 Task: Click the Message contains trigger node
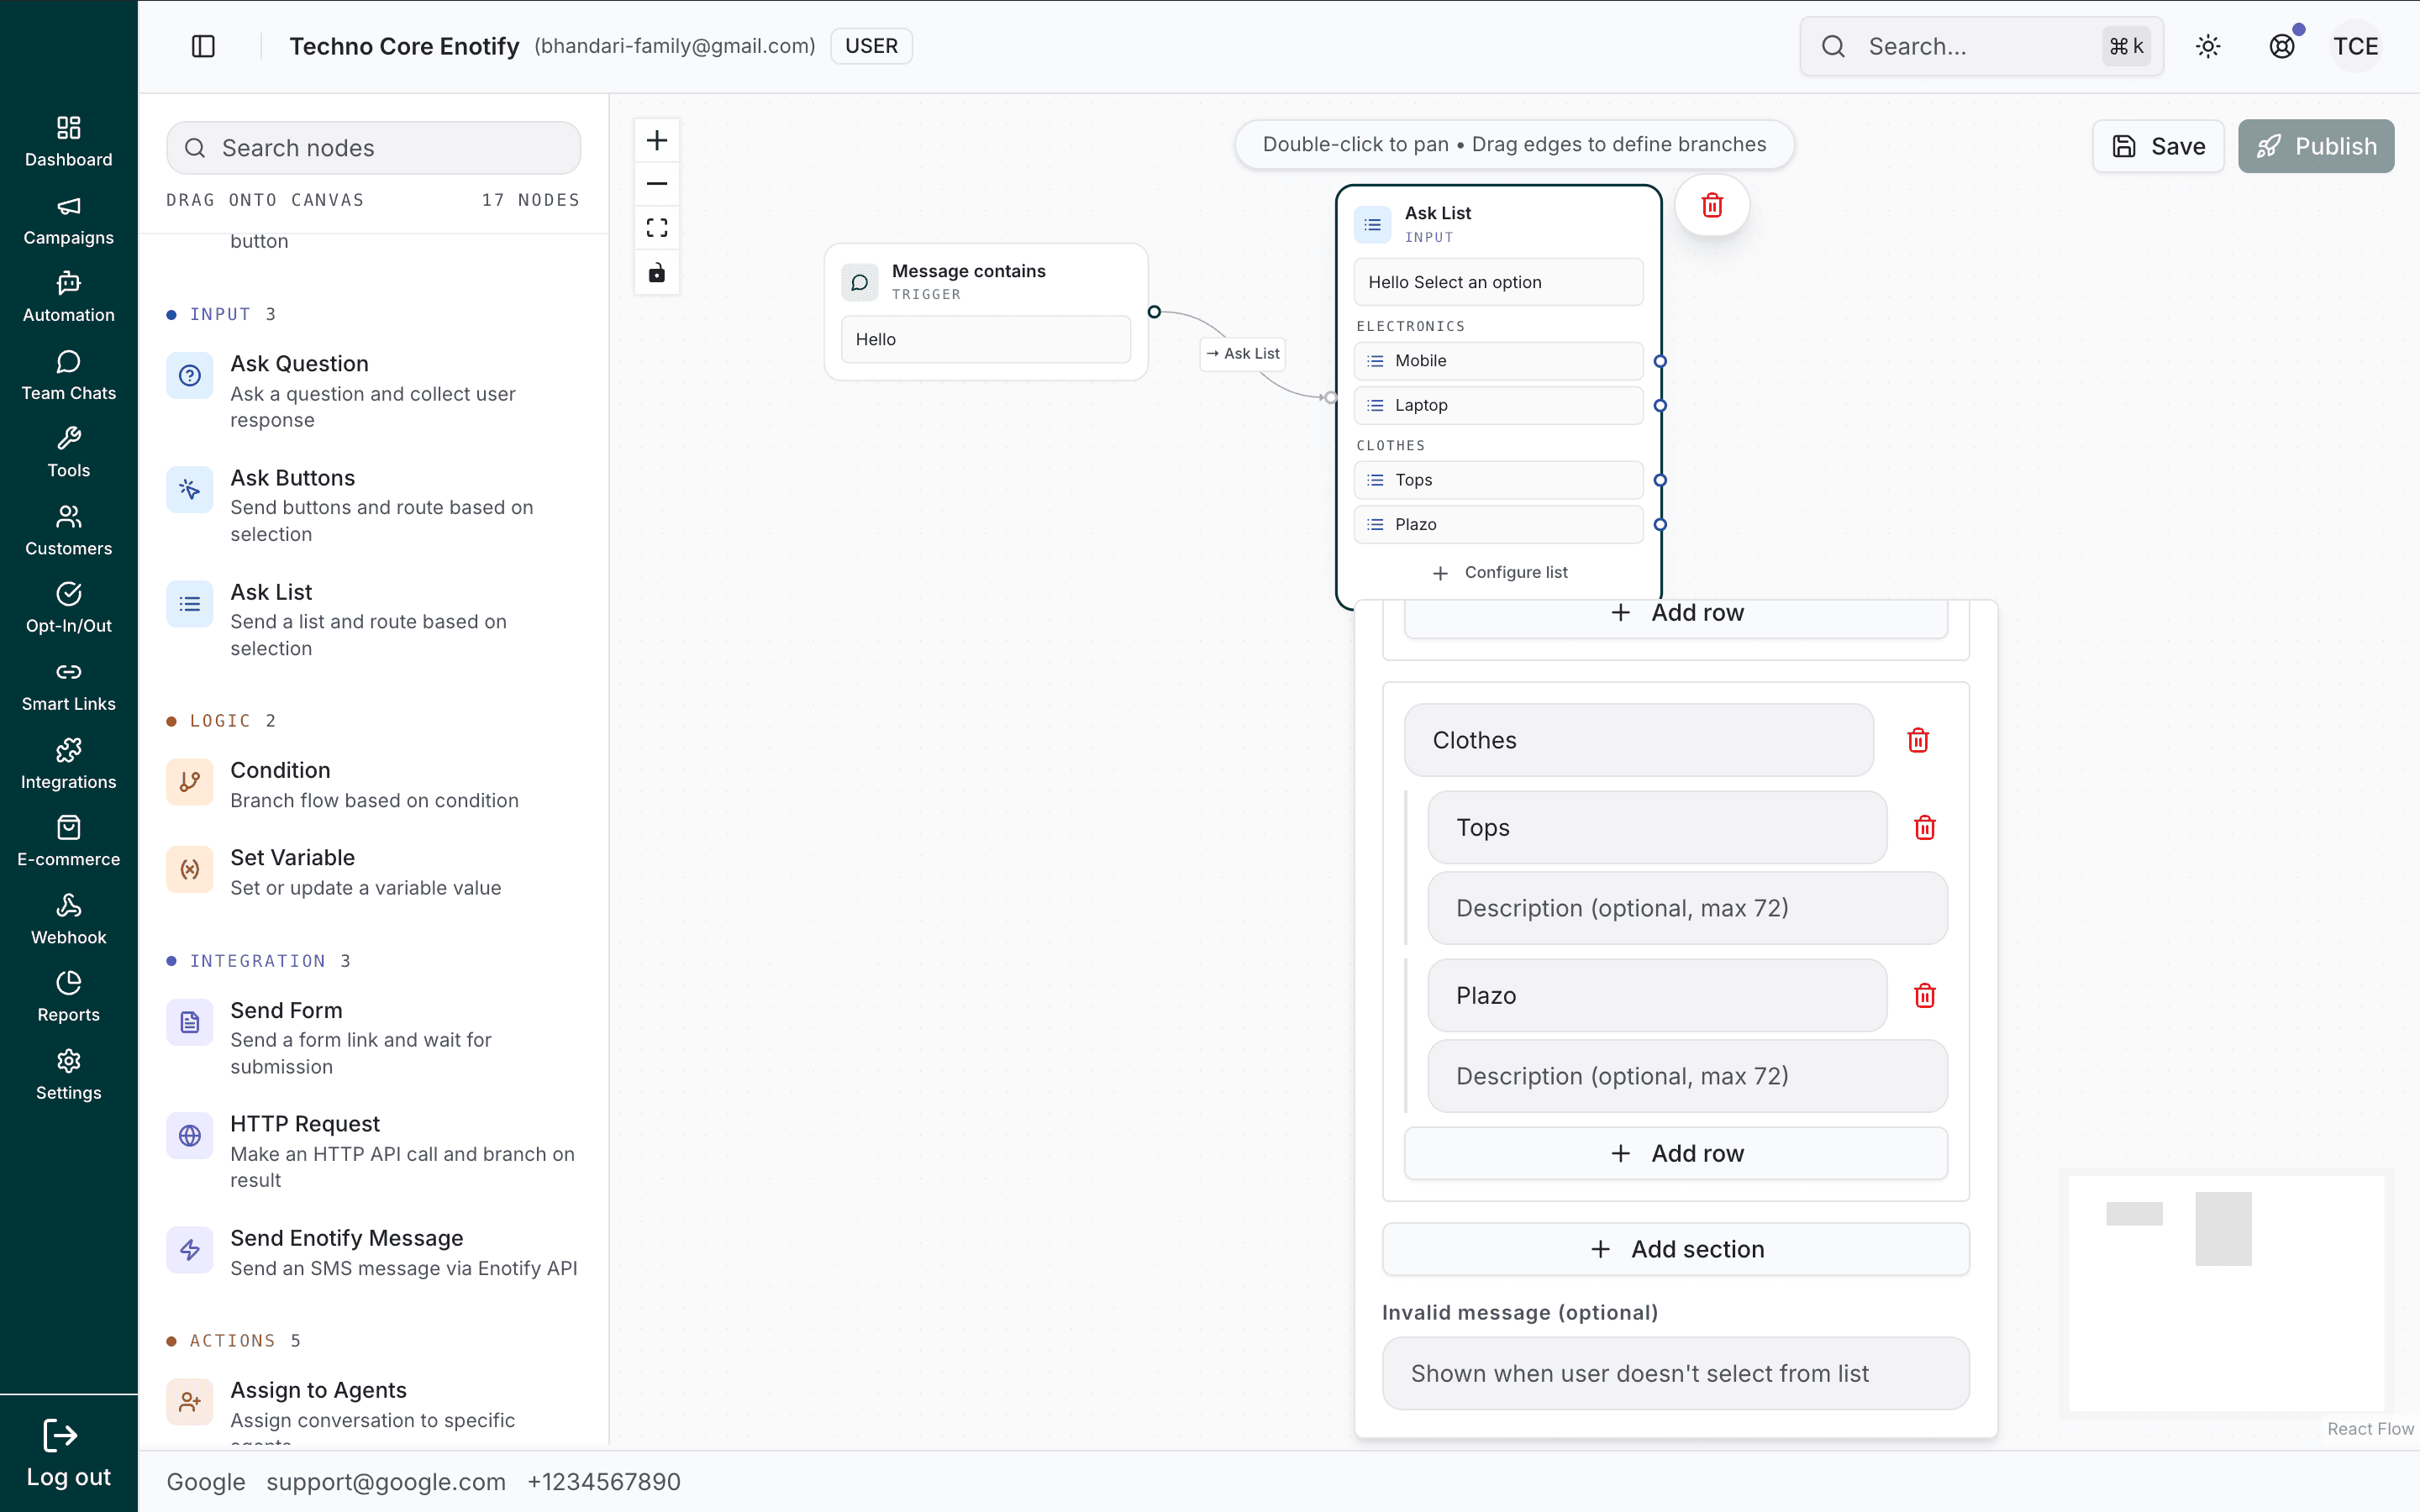coord(986,311)
